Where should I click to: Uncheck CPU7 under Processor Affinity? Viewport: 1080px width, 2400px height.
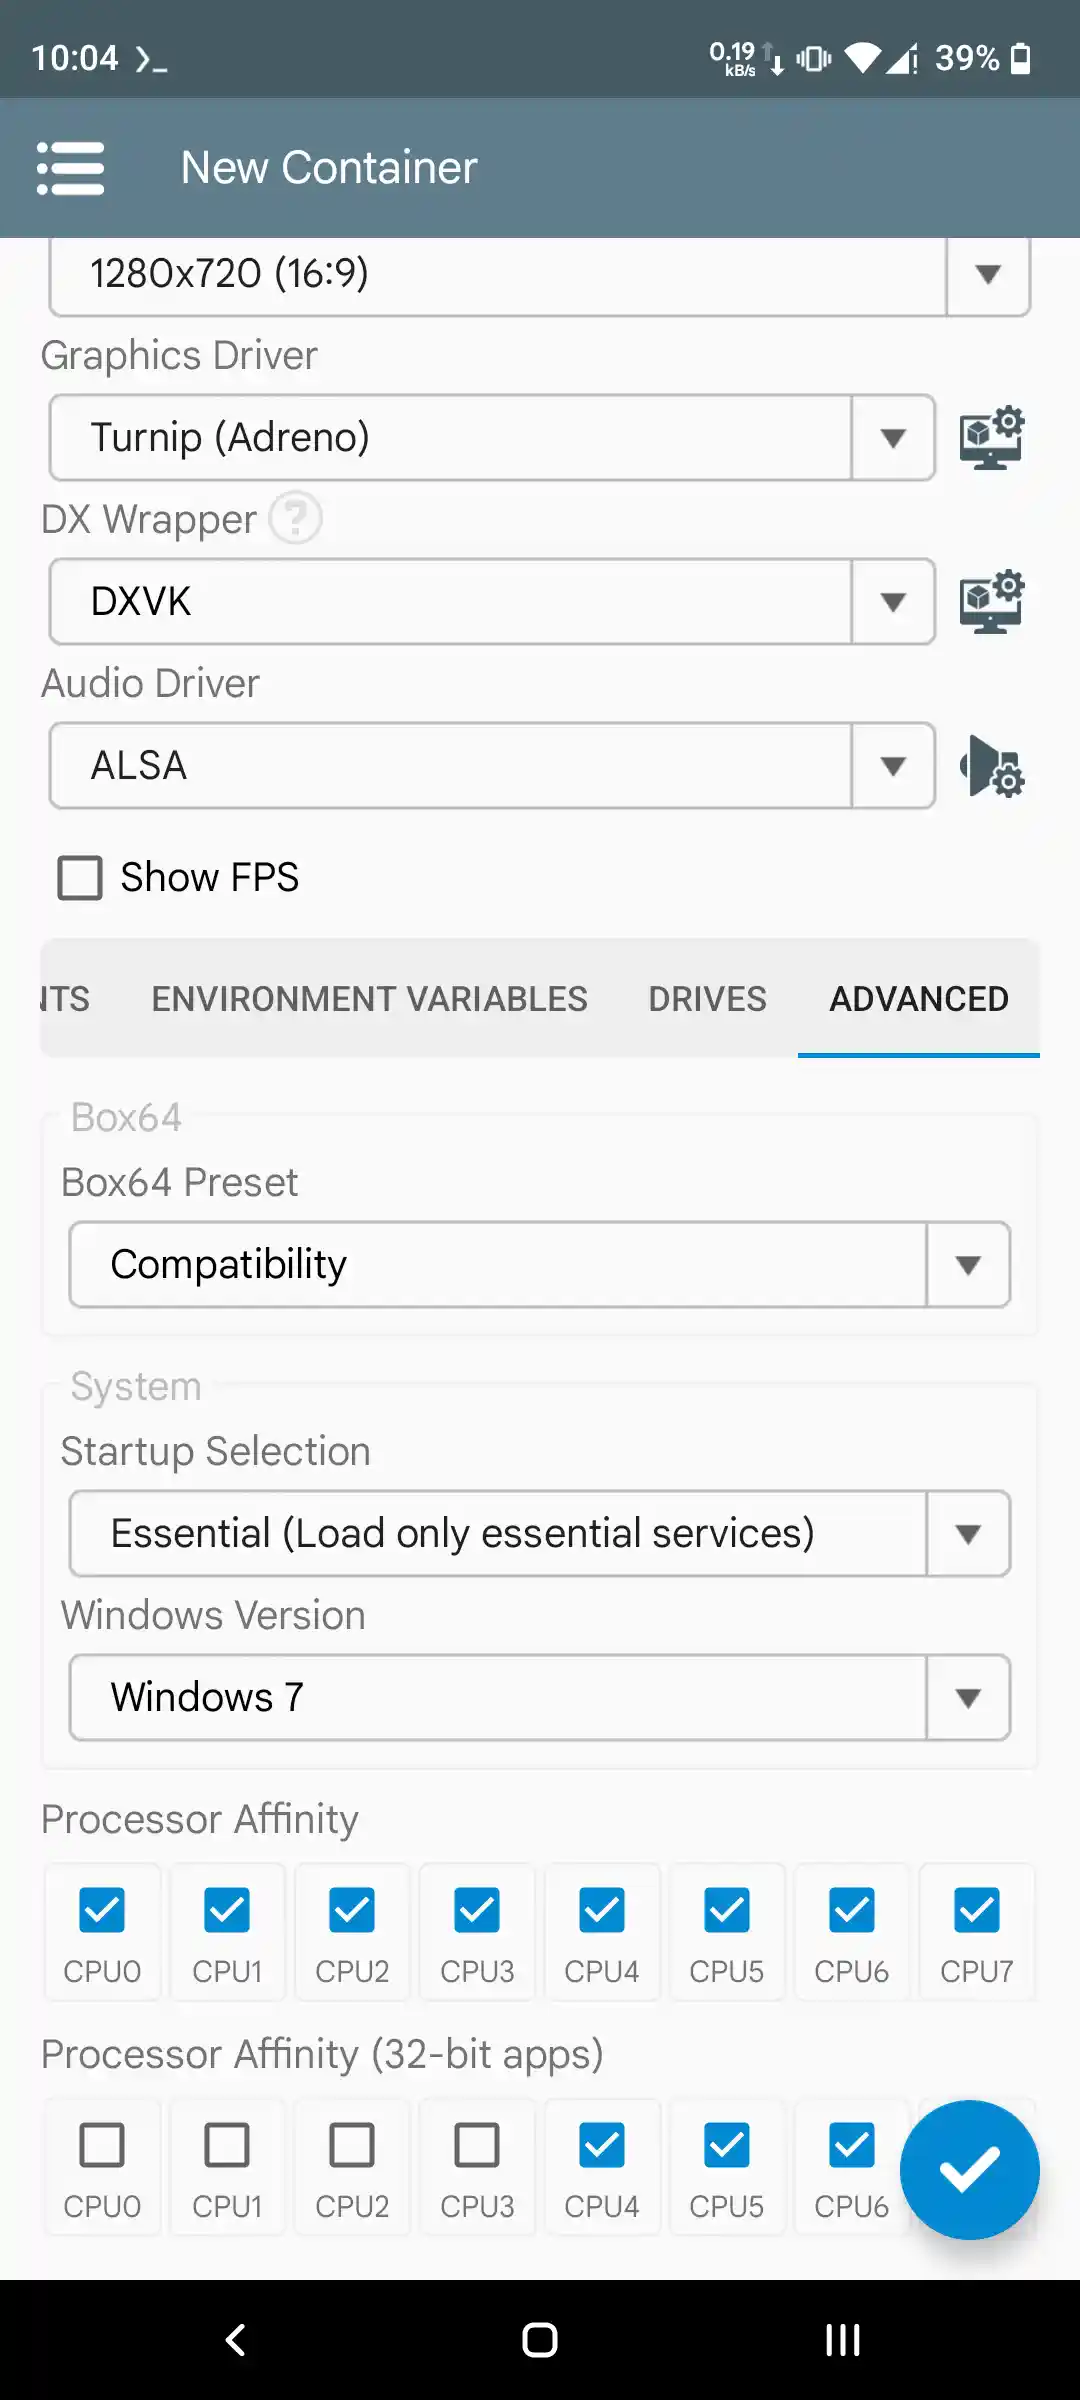click(x=976, y=1910)
